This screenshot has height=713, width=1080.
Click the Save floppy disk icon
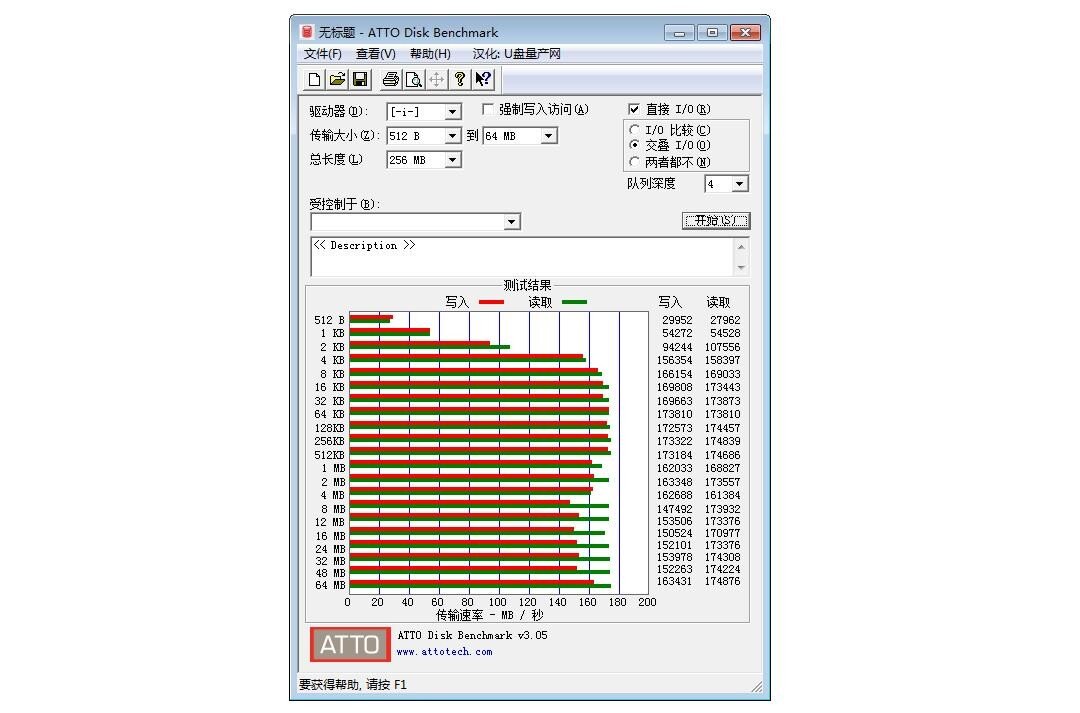(360, 80)
